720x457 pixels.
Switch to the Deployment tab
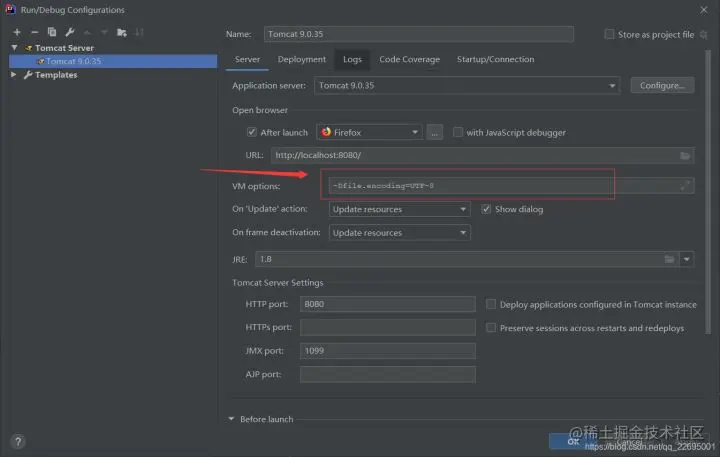click(302, 59)
